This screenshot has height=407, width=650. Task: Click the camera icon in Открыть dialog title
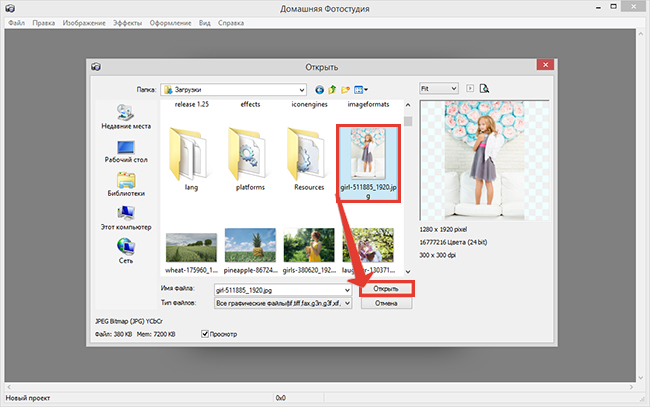96,67
